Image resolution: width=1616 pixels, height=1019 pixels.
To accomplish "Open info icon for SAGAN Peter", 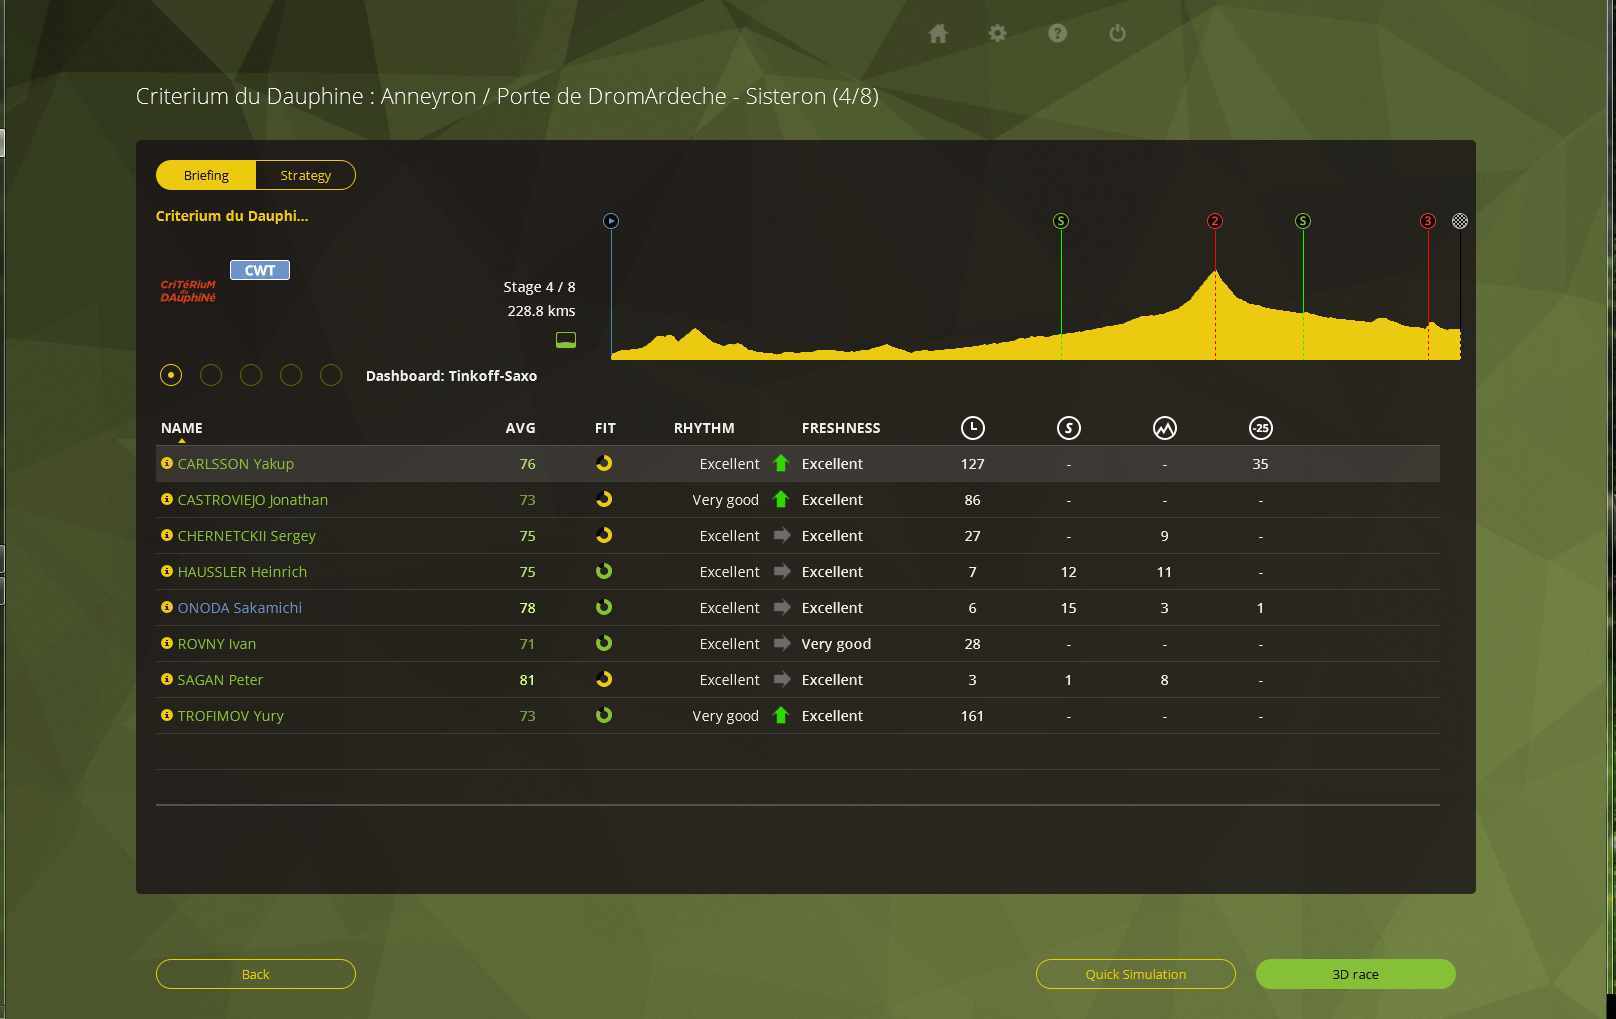I will [x=167, y=679].
